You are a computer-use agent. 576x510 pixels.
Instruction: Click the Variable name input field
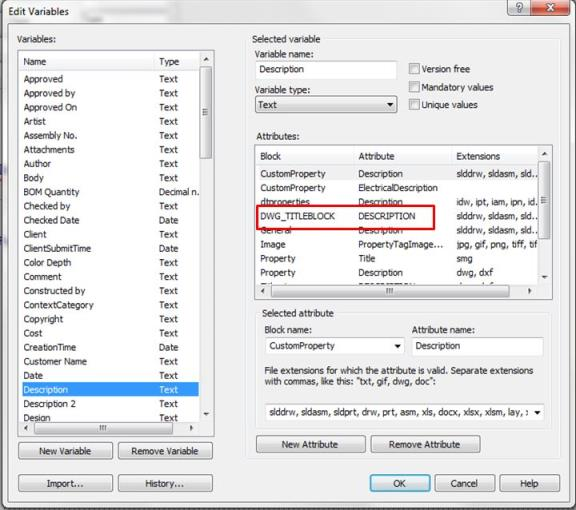click(326, 69)
